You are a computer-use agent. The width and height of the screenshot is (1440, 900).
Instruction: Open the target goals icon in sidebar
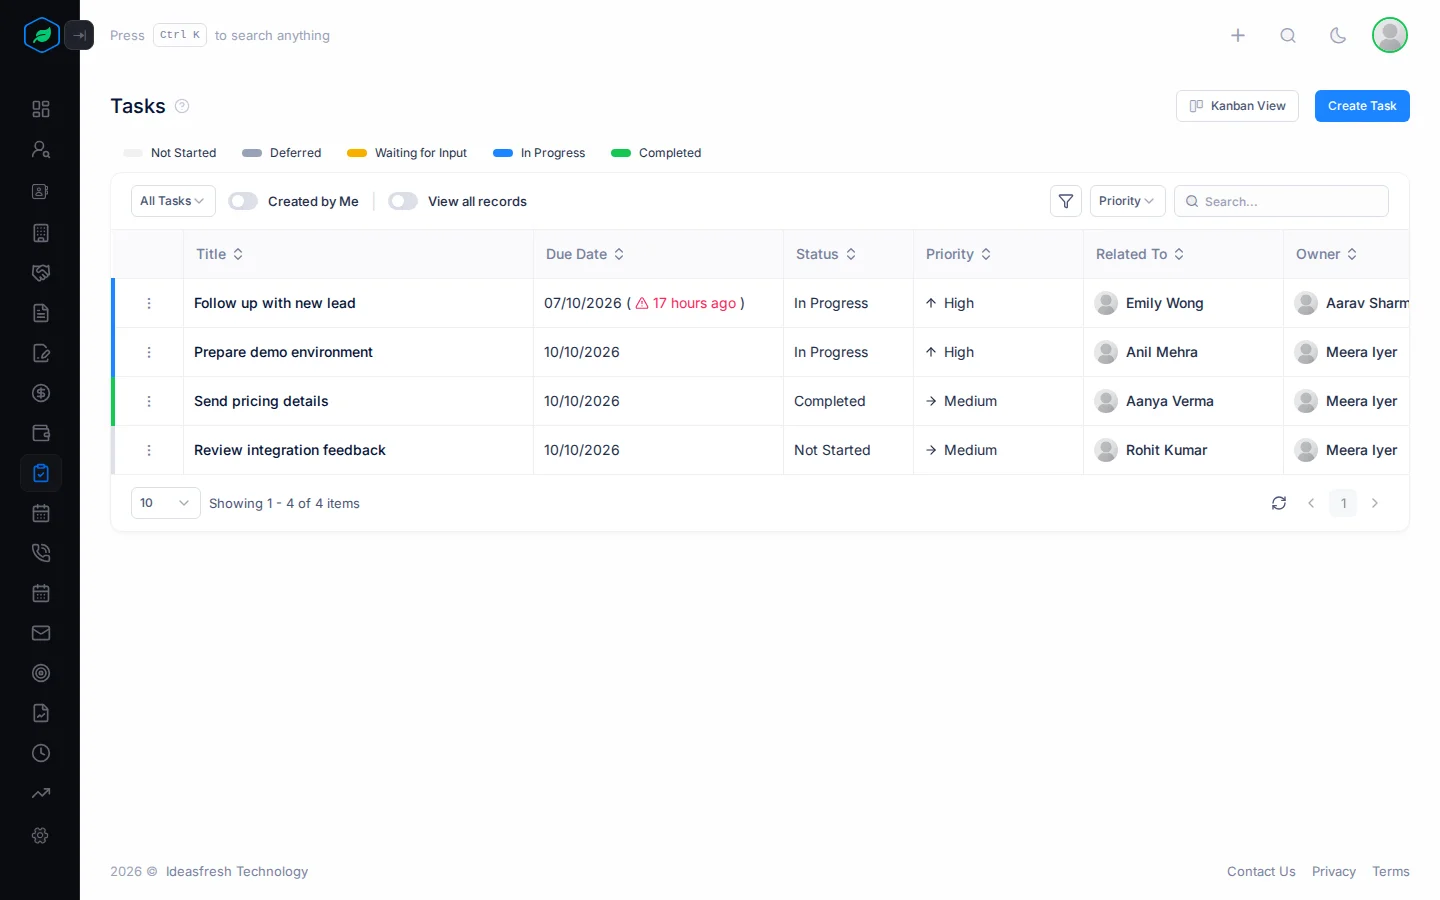pyautogui.click(x=41, y=673)
